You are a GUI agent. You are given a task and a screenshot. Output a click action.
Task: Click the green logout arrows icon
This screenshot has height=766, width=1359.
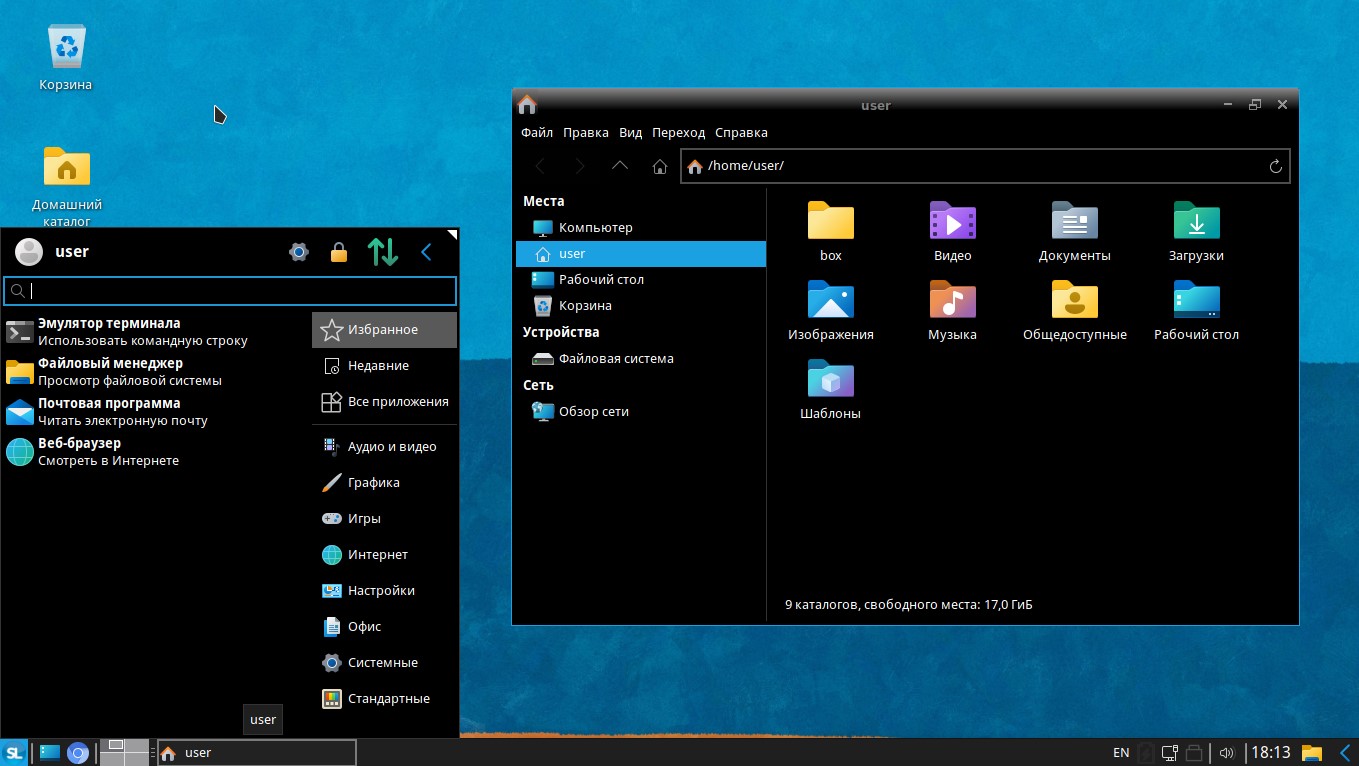[383, 251]
